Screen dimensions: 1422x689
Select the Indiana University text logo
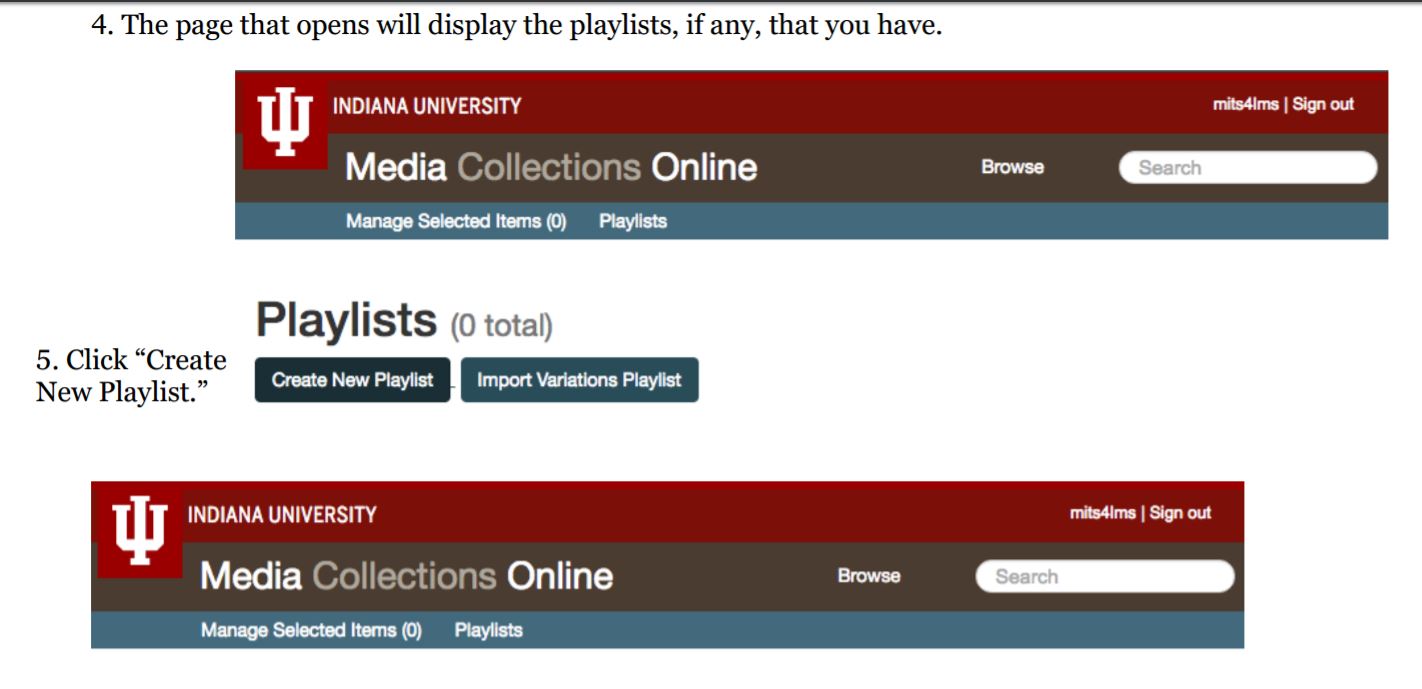(x=429, y=103)
